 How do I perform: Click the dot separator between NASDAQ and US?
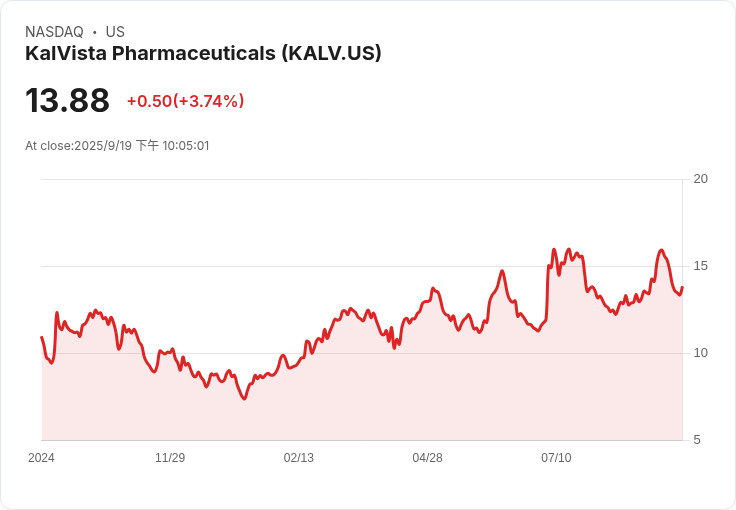coord(94,32)
